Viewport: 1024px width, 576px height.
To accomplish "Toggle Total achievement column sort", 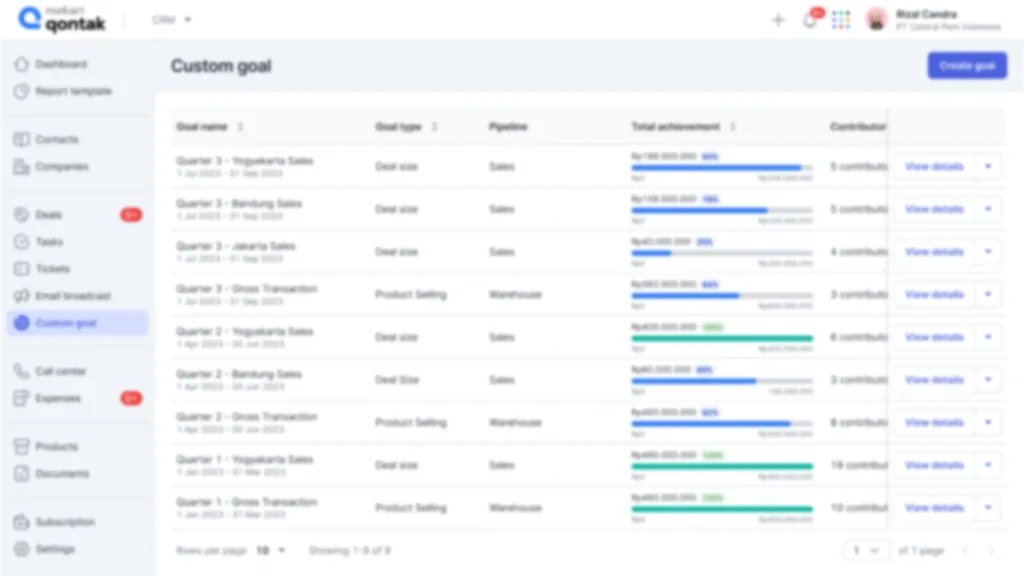I will pos(733,127).
